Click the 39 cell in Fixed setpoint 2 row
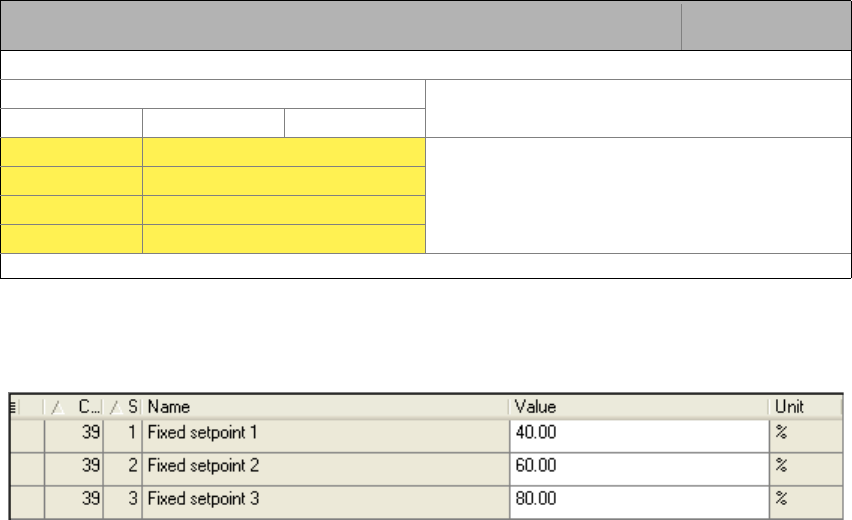 74,469
